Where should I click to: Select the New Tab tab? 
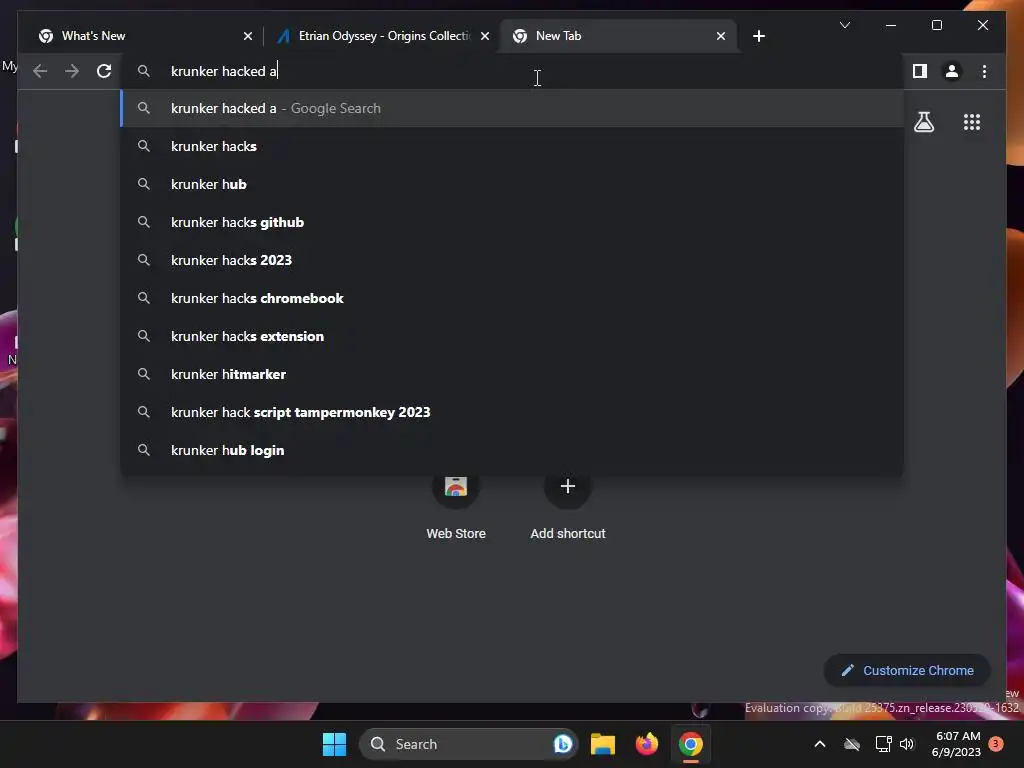(x=618, y=36)
